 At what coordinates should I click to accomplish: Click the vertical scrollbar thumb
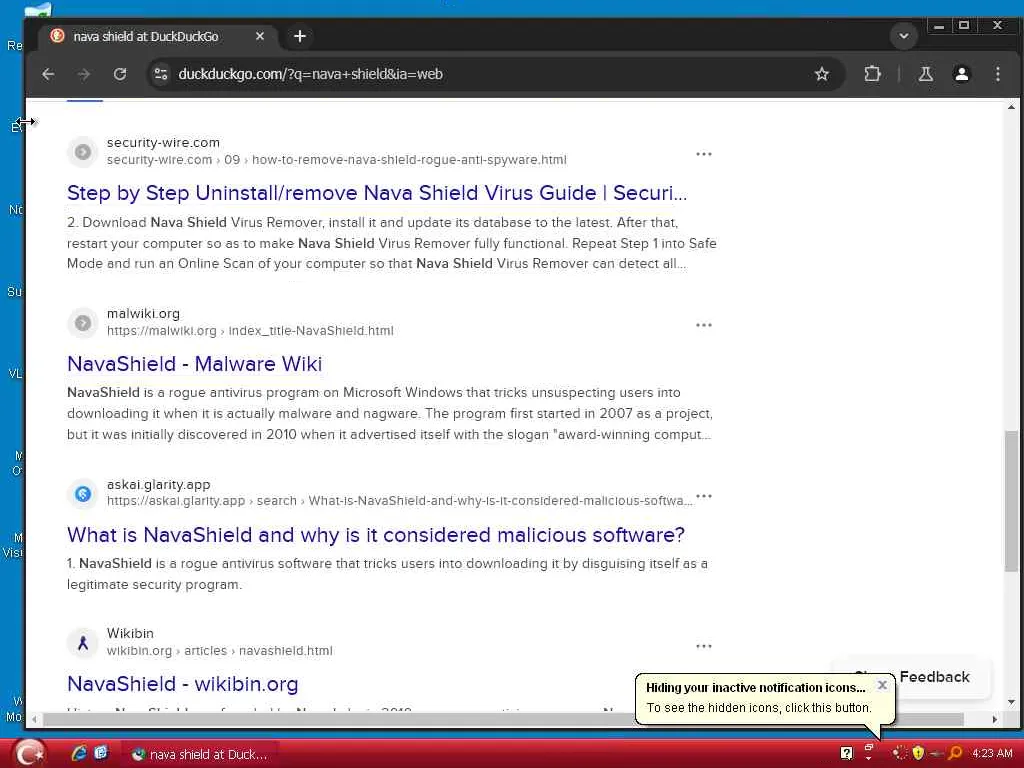pyautogui.click(x=1011, y=501)
